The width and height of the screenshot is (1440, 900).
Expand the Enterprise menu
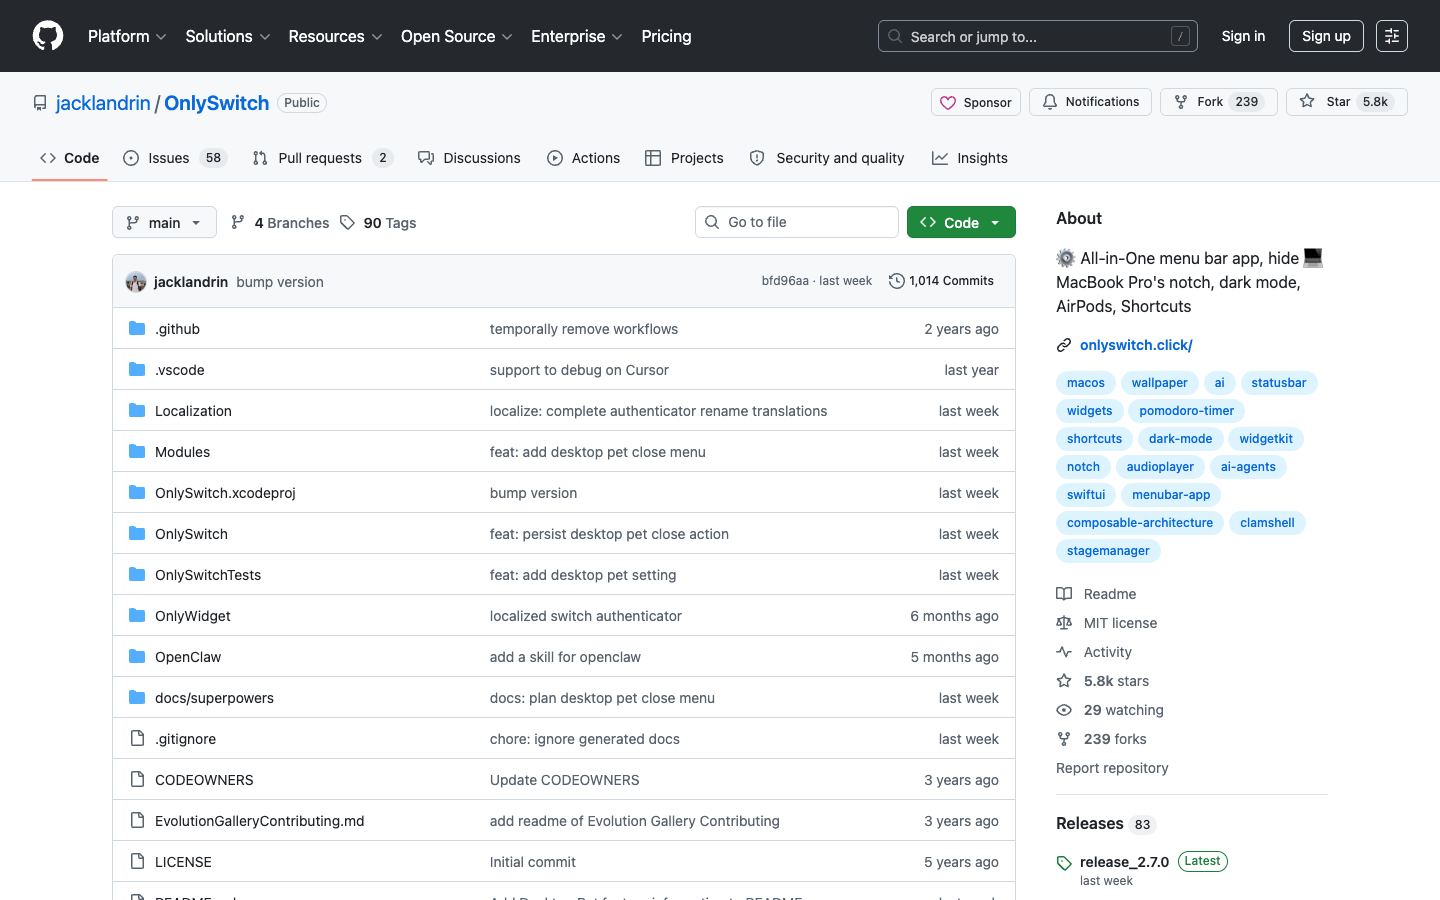coord(577,36)
